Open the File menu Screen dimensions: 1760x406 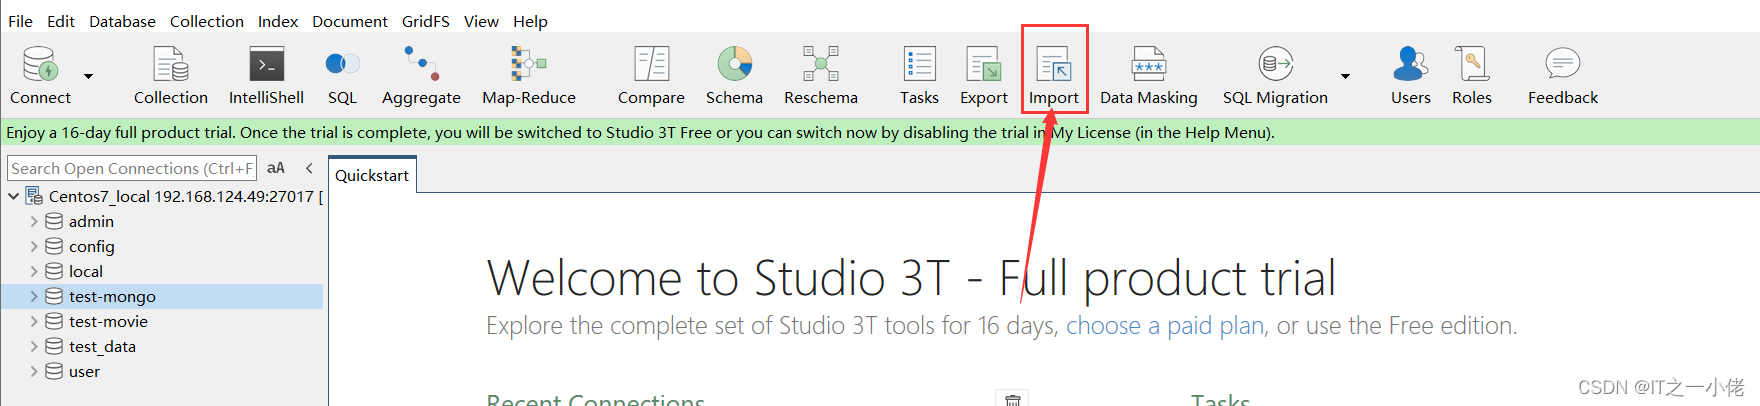(x=20, y=21)
